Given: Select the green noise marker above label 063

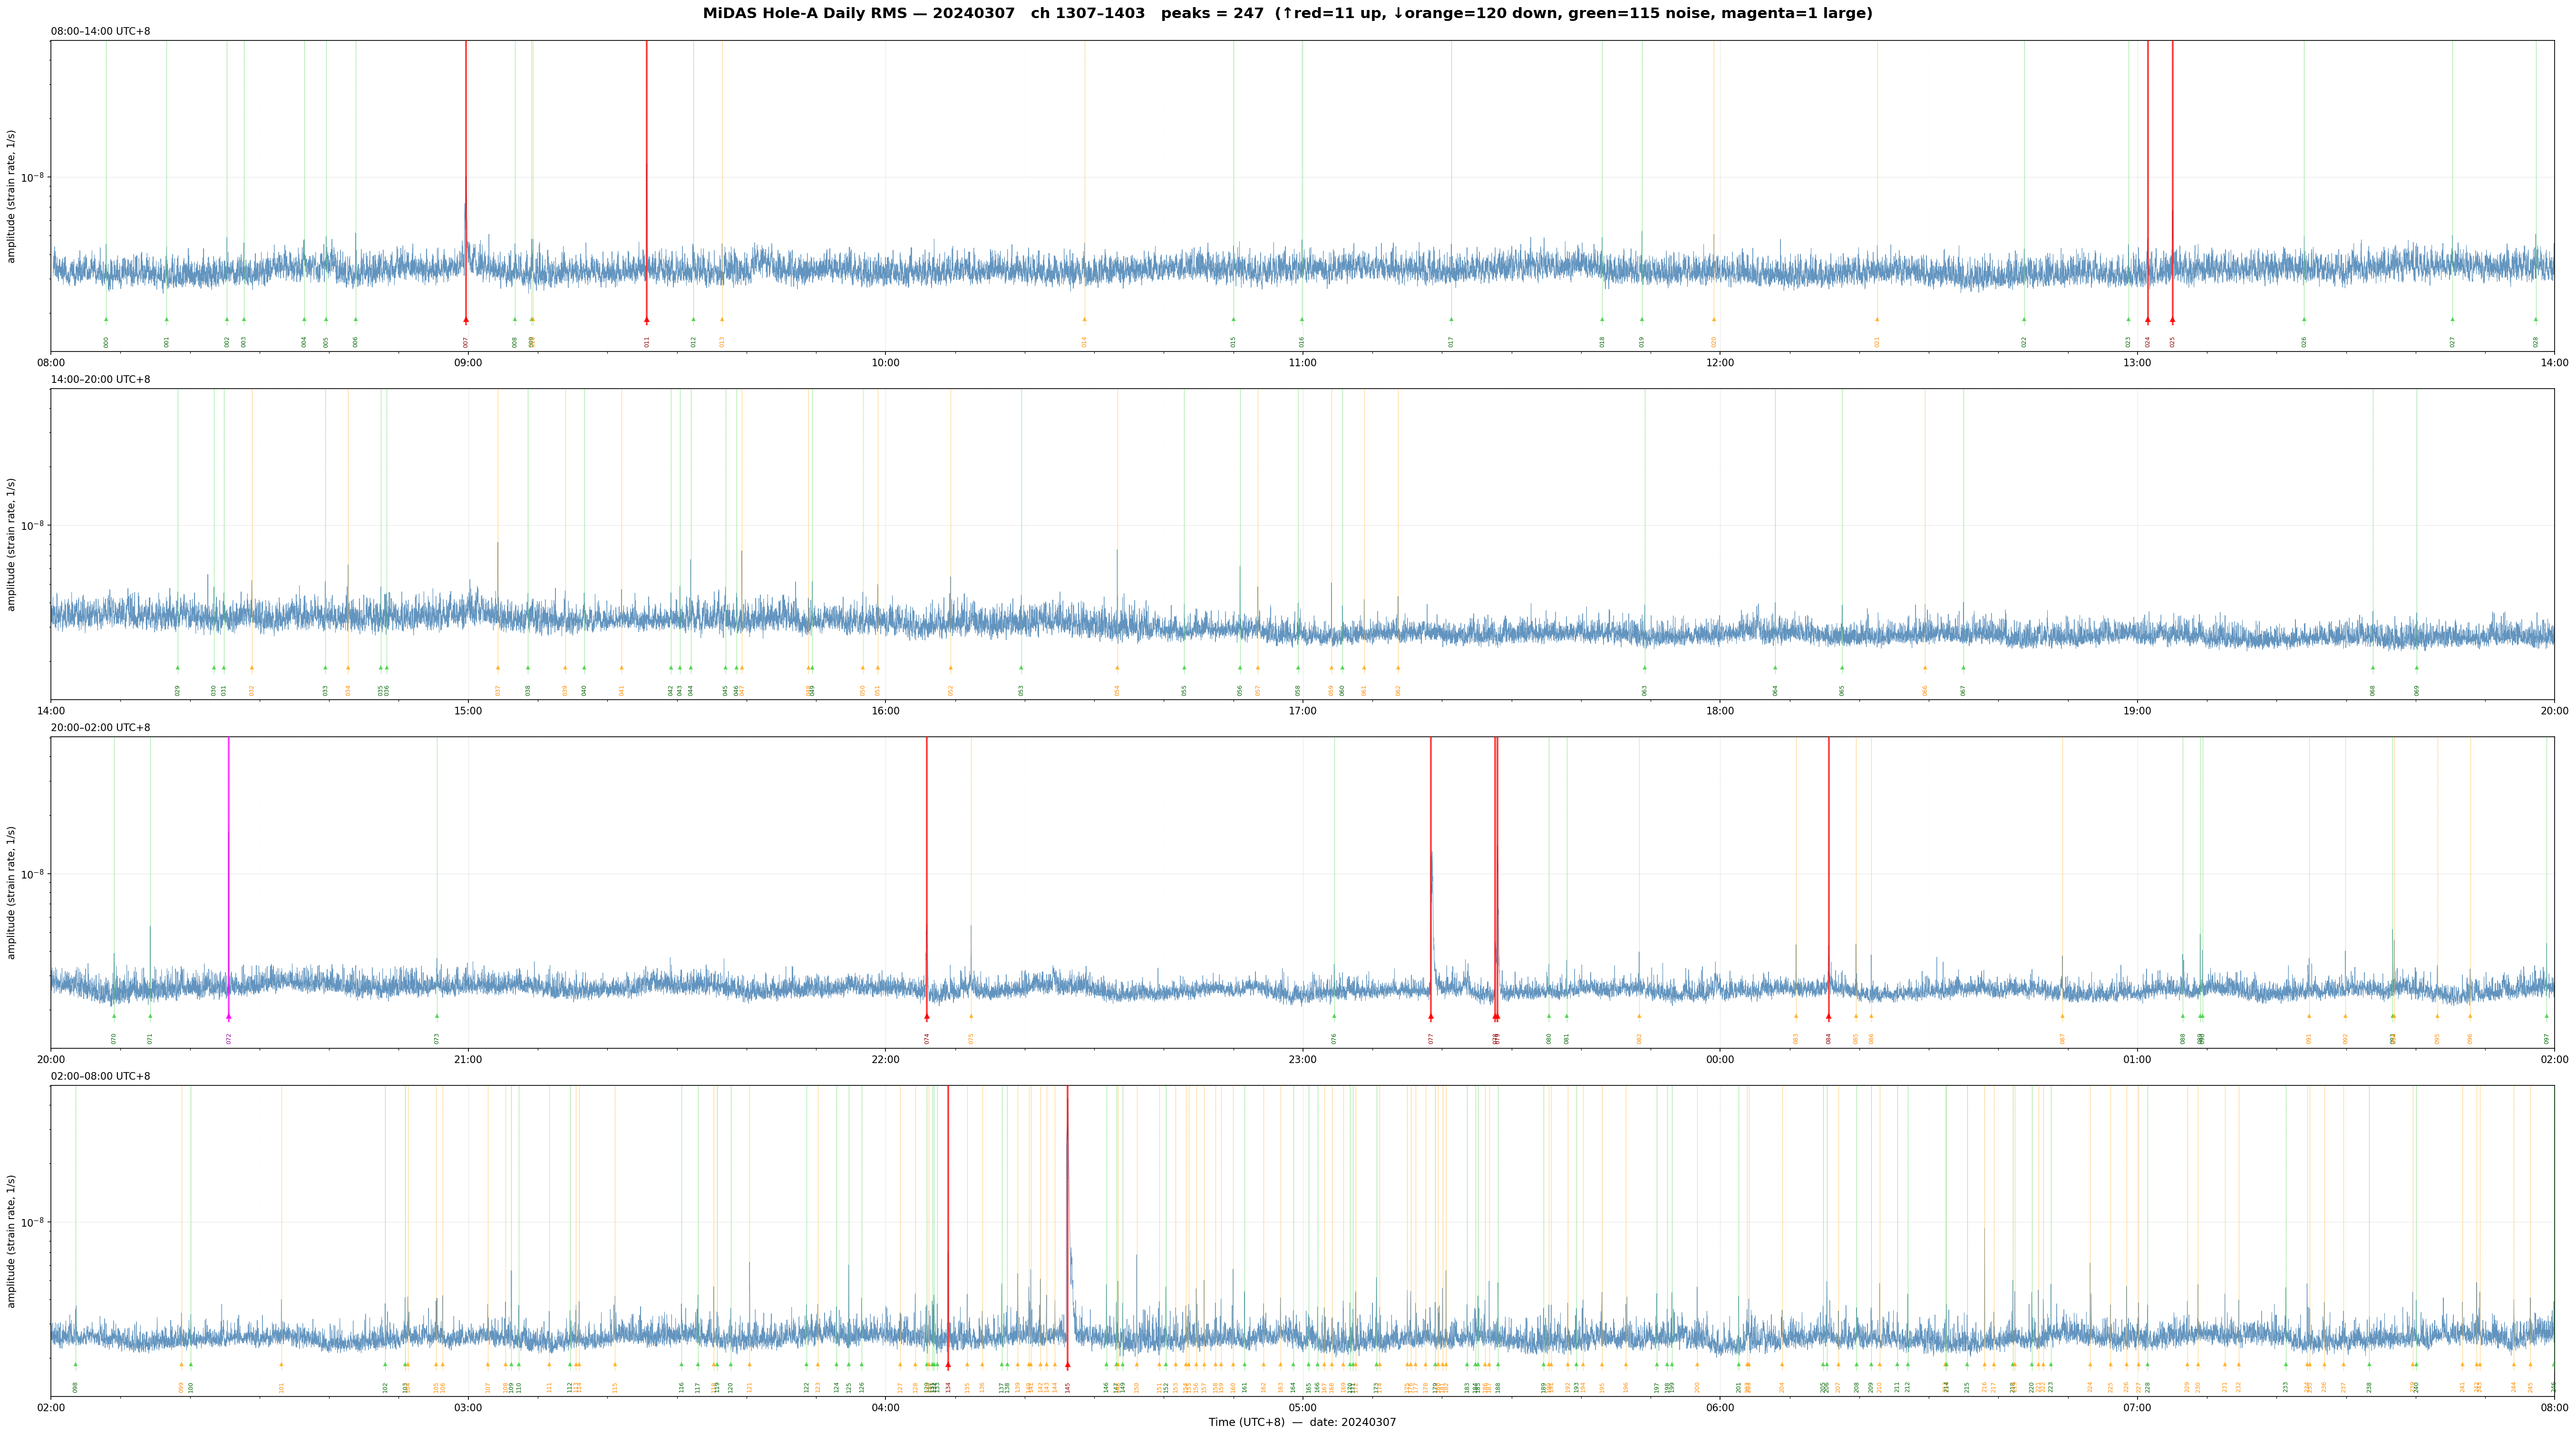Looking at the screenshot, I should coord(1645,668).
